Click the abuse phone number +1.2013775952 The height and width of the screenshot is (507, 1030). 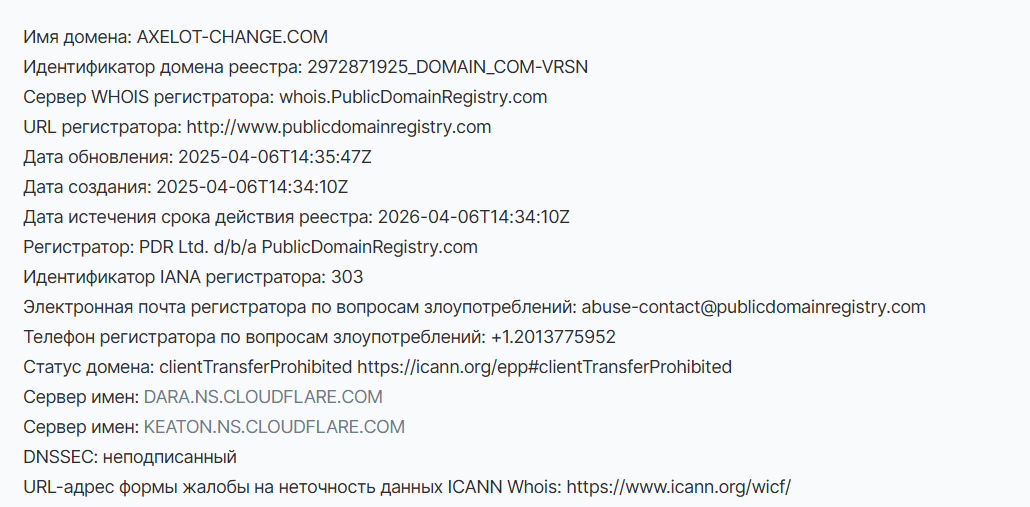(x=553, y=337)
